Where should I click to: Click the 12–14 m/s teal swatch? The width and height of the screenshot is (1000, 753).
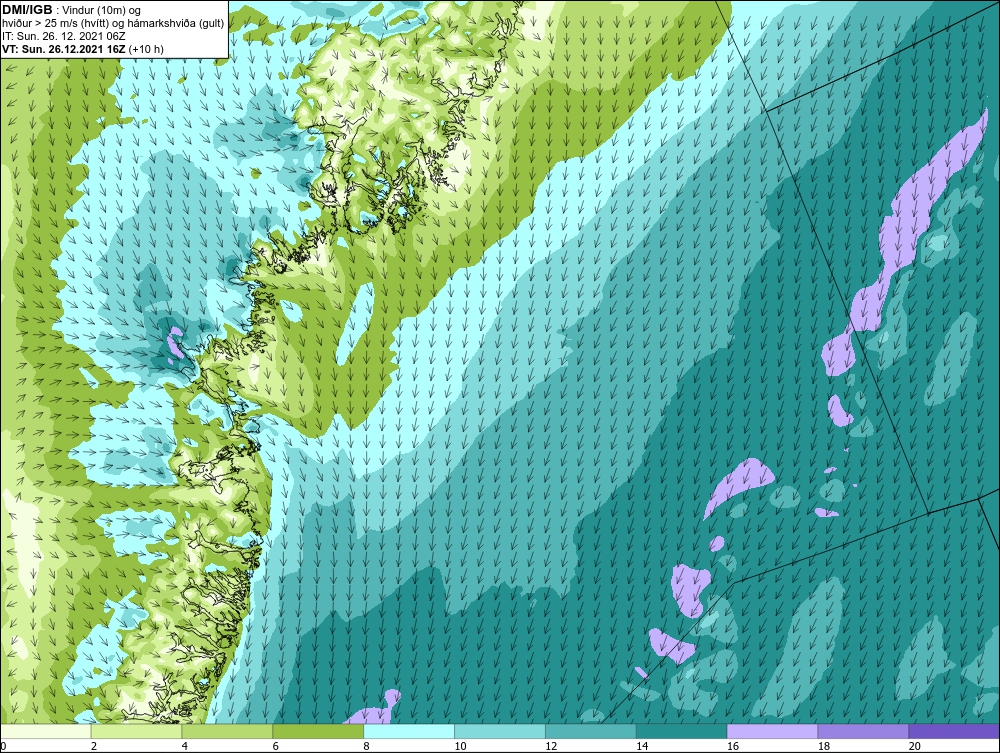[591, 731]
